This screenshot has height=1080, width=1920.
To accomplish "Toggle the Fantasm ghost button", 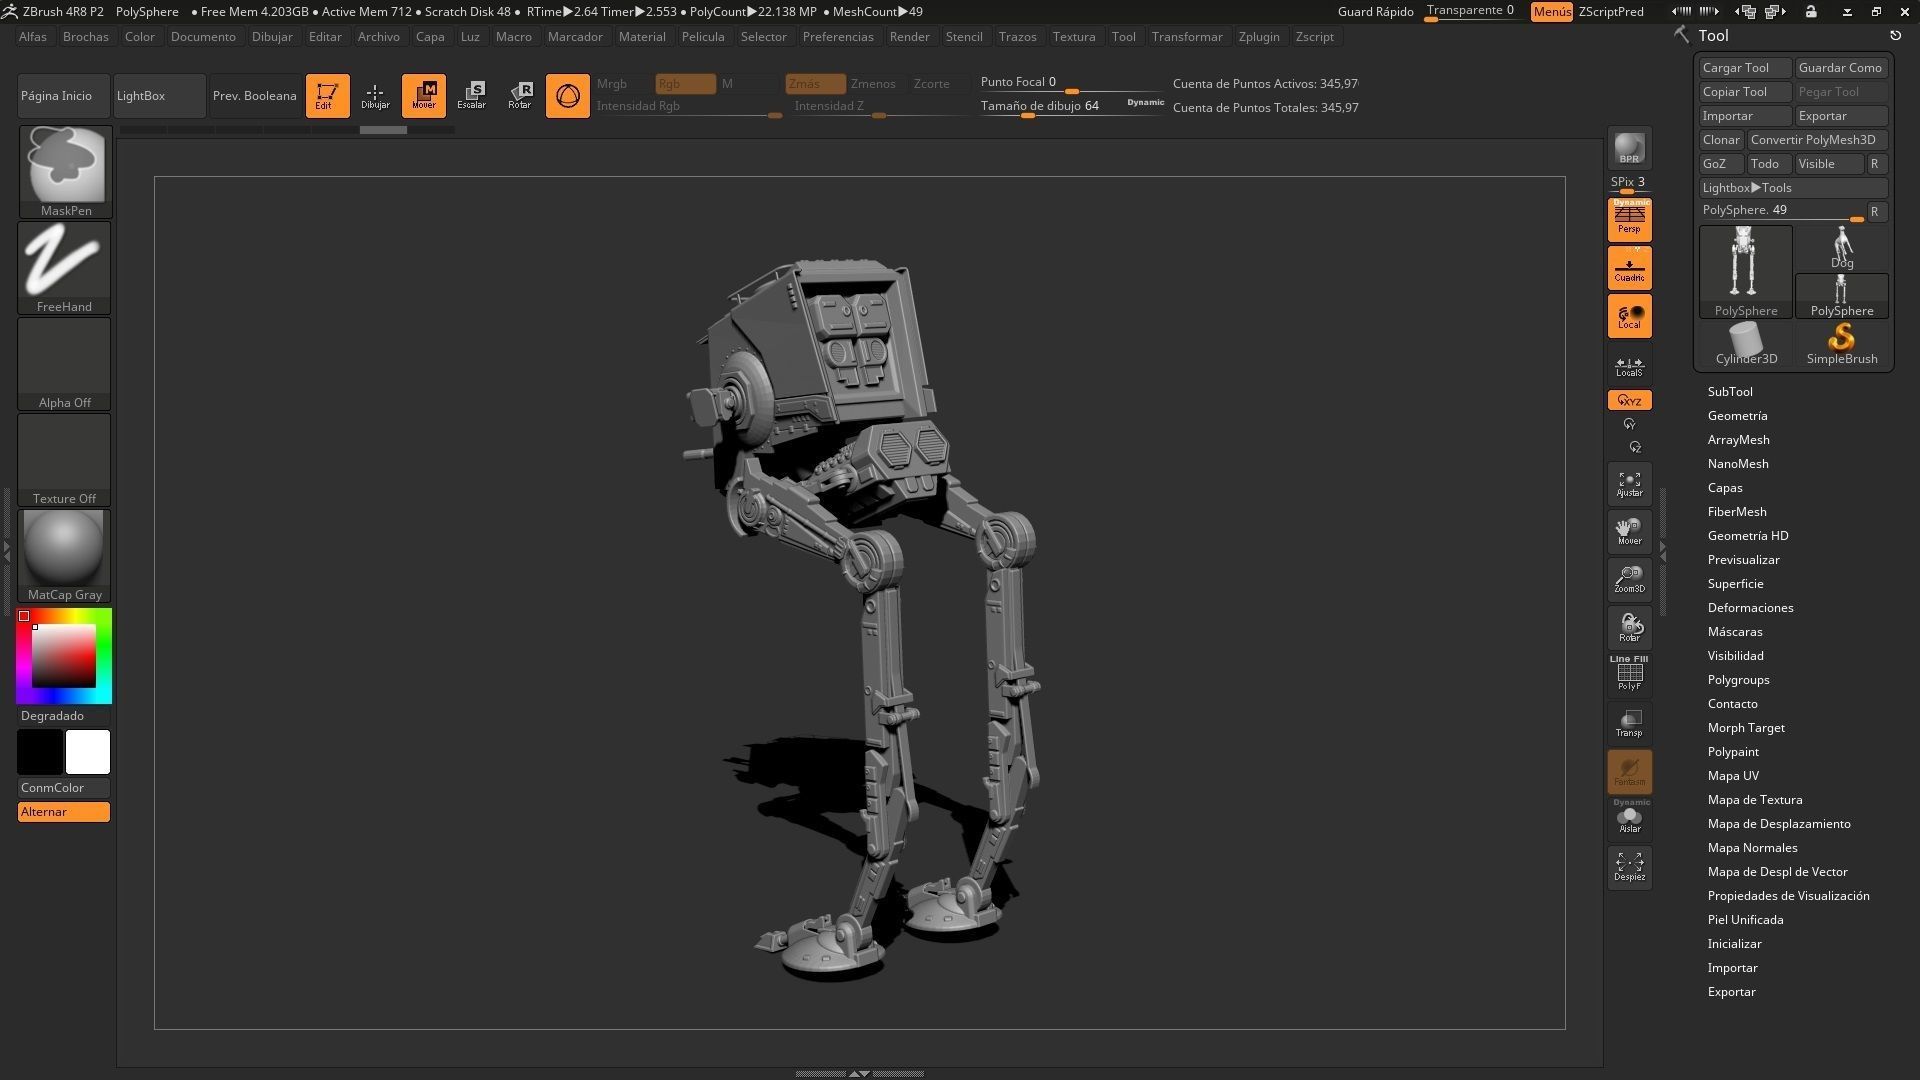I will (1629, 771).
